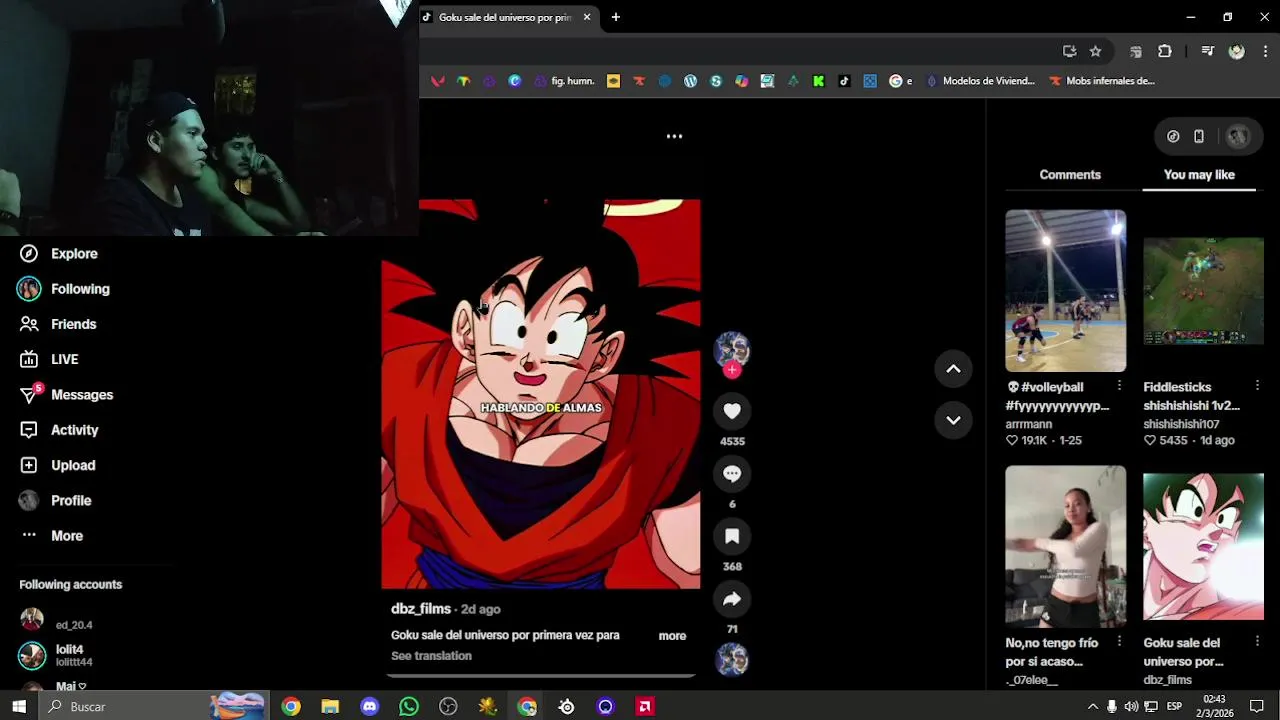
Task: Open 'fig. humn.' bookmark
Action: point(564,81)
